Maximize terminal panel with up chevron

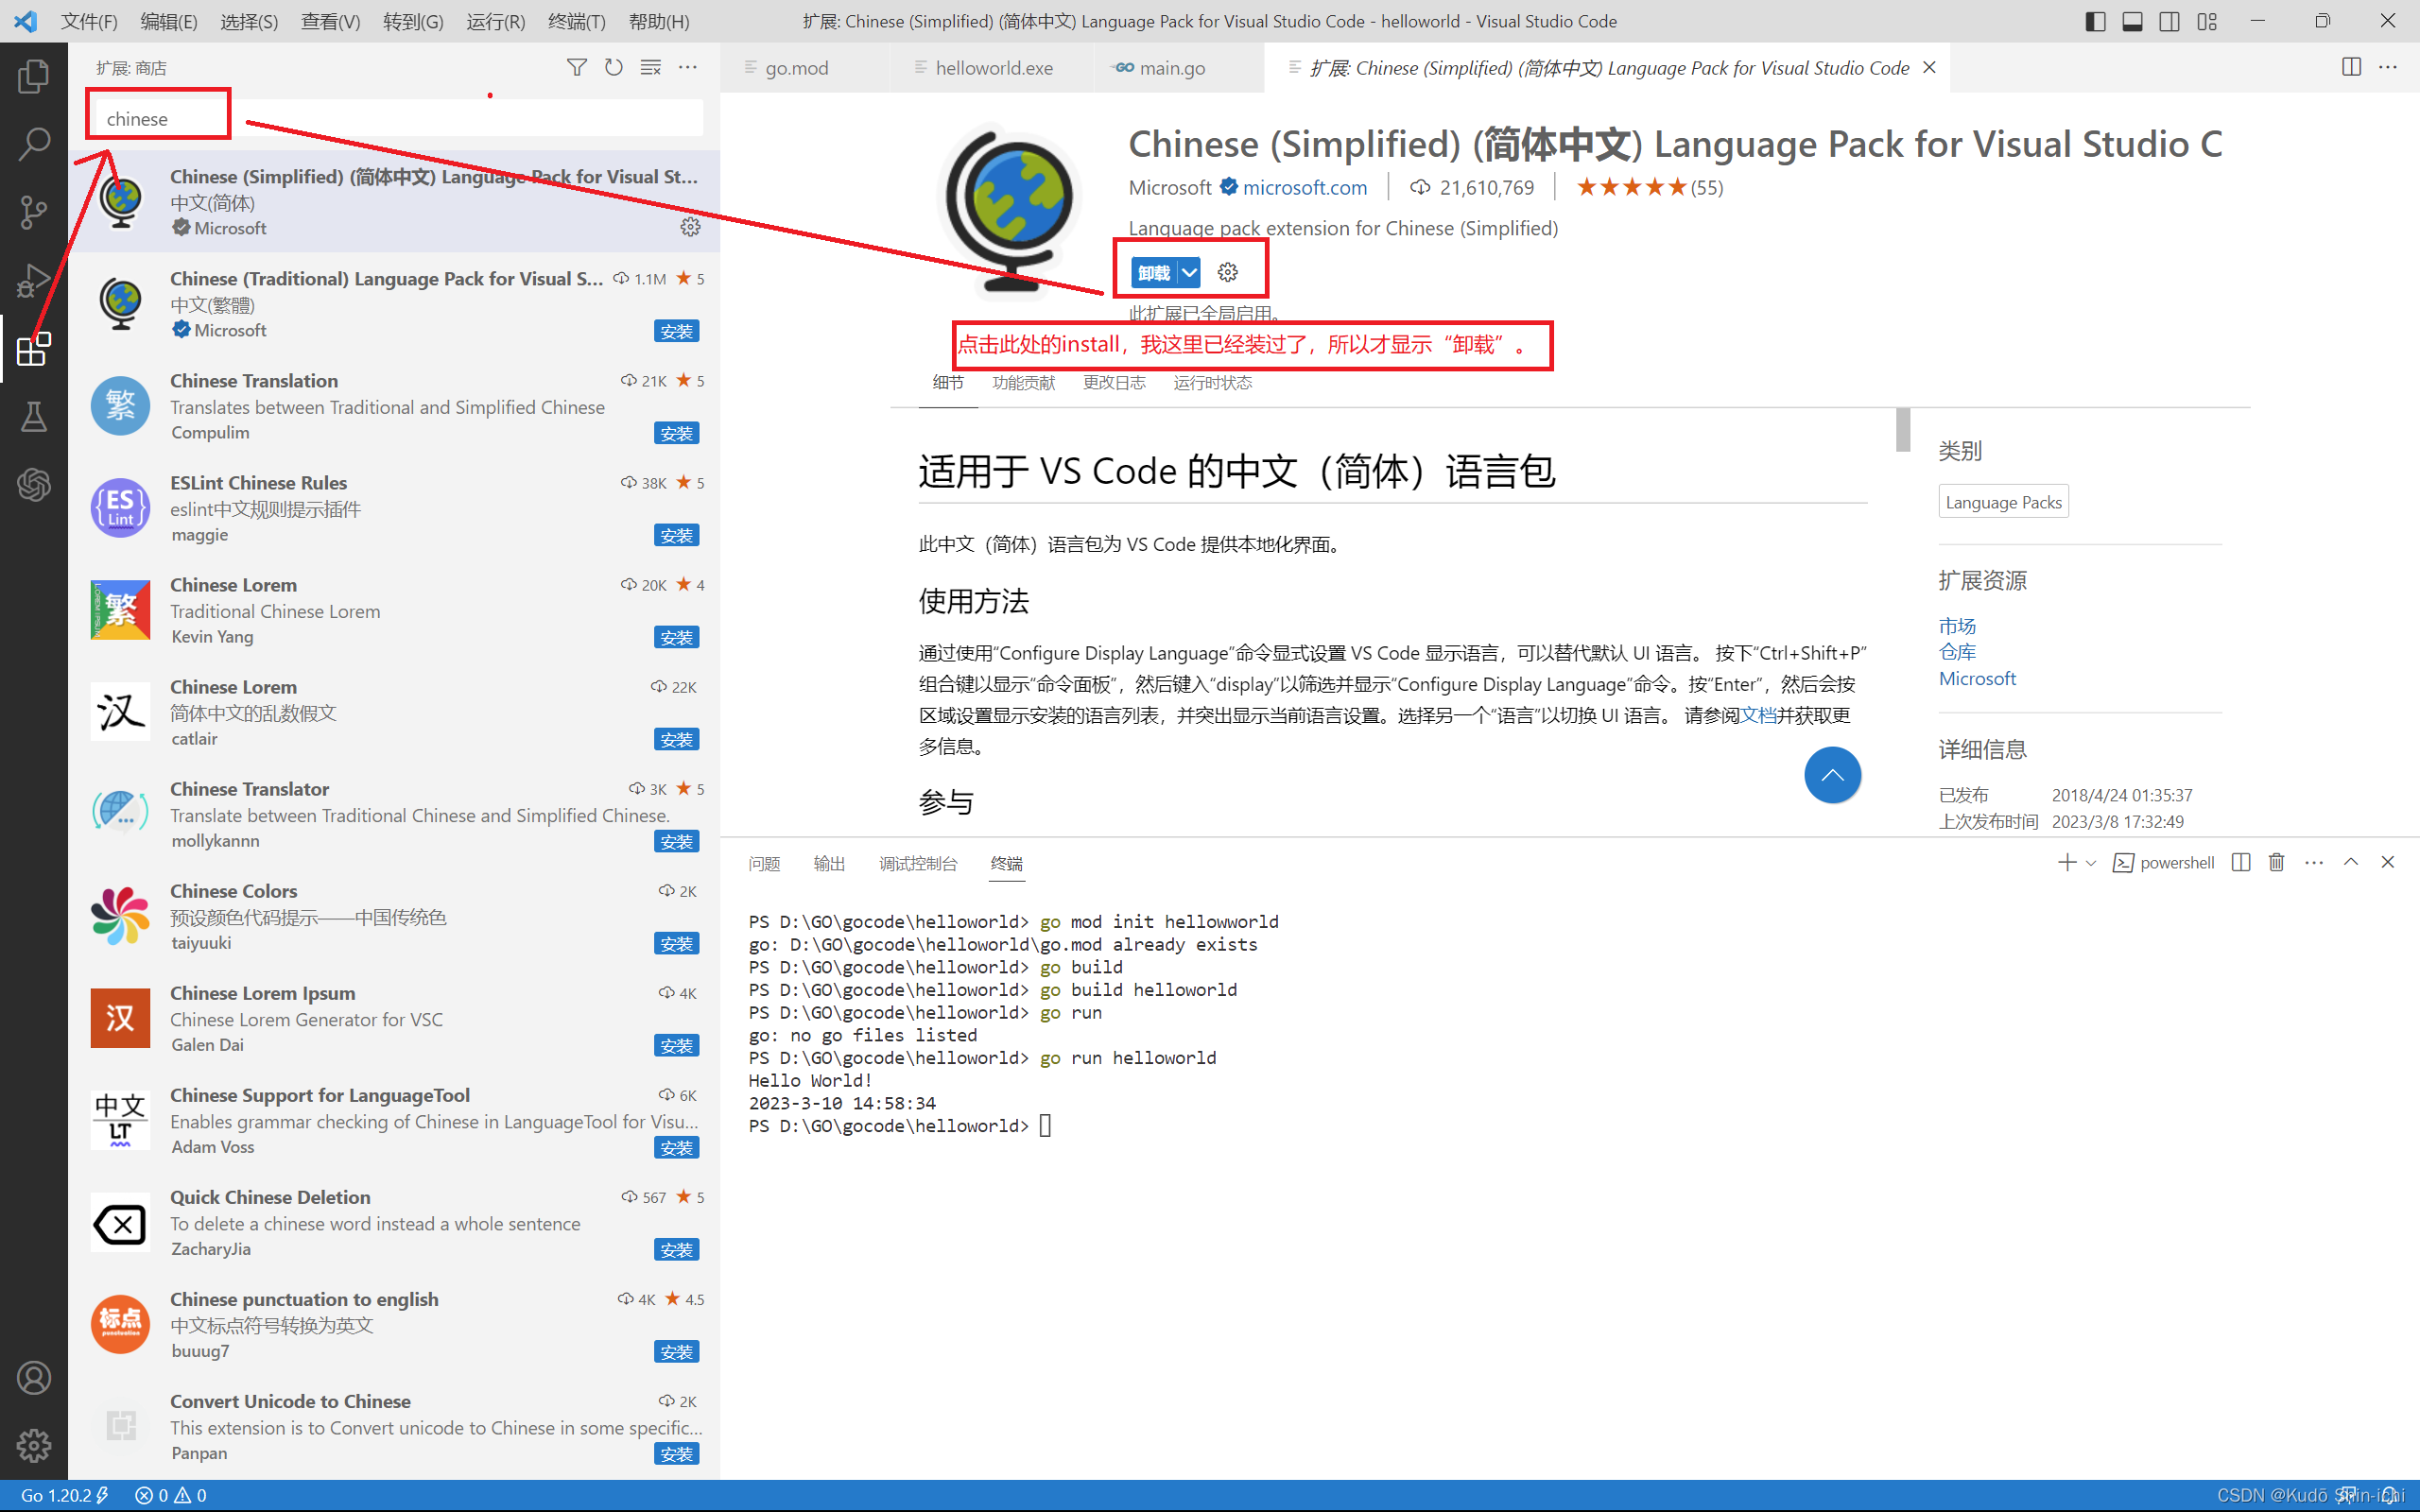tap(2350, 862)
